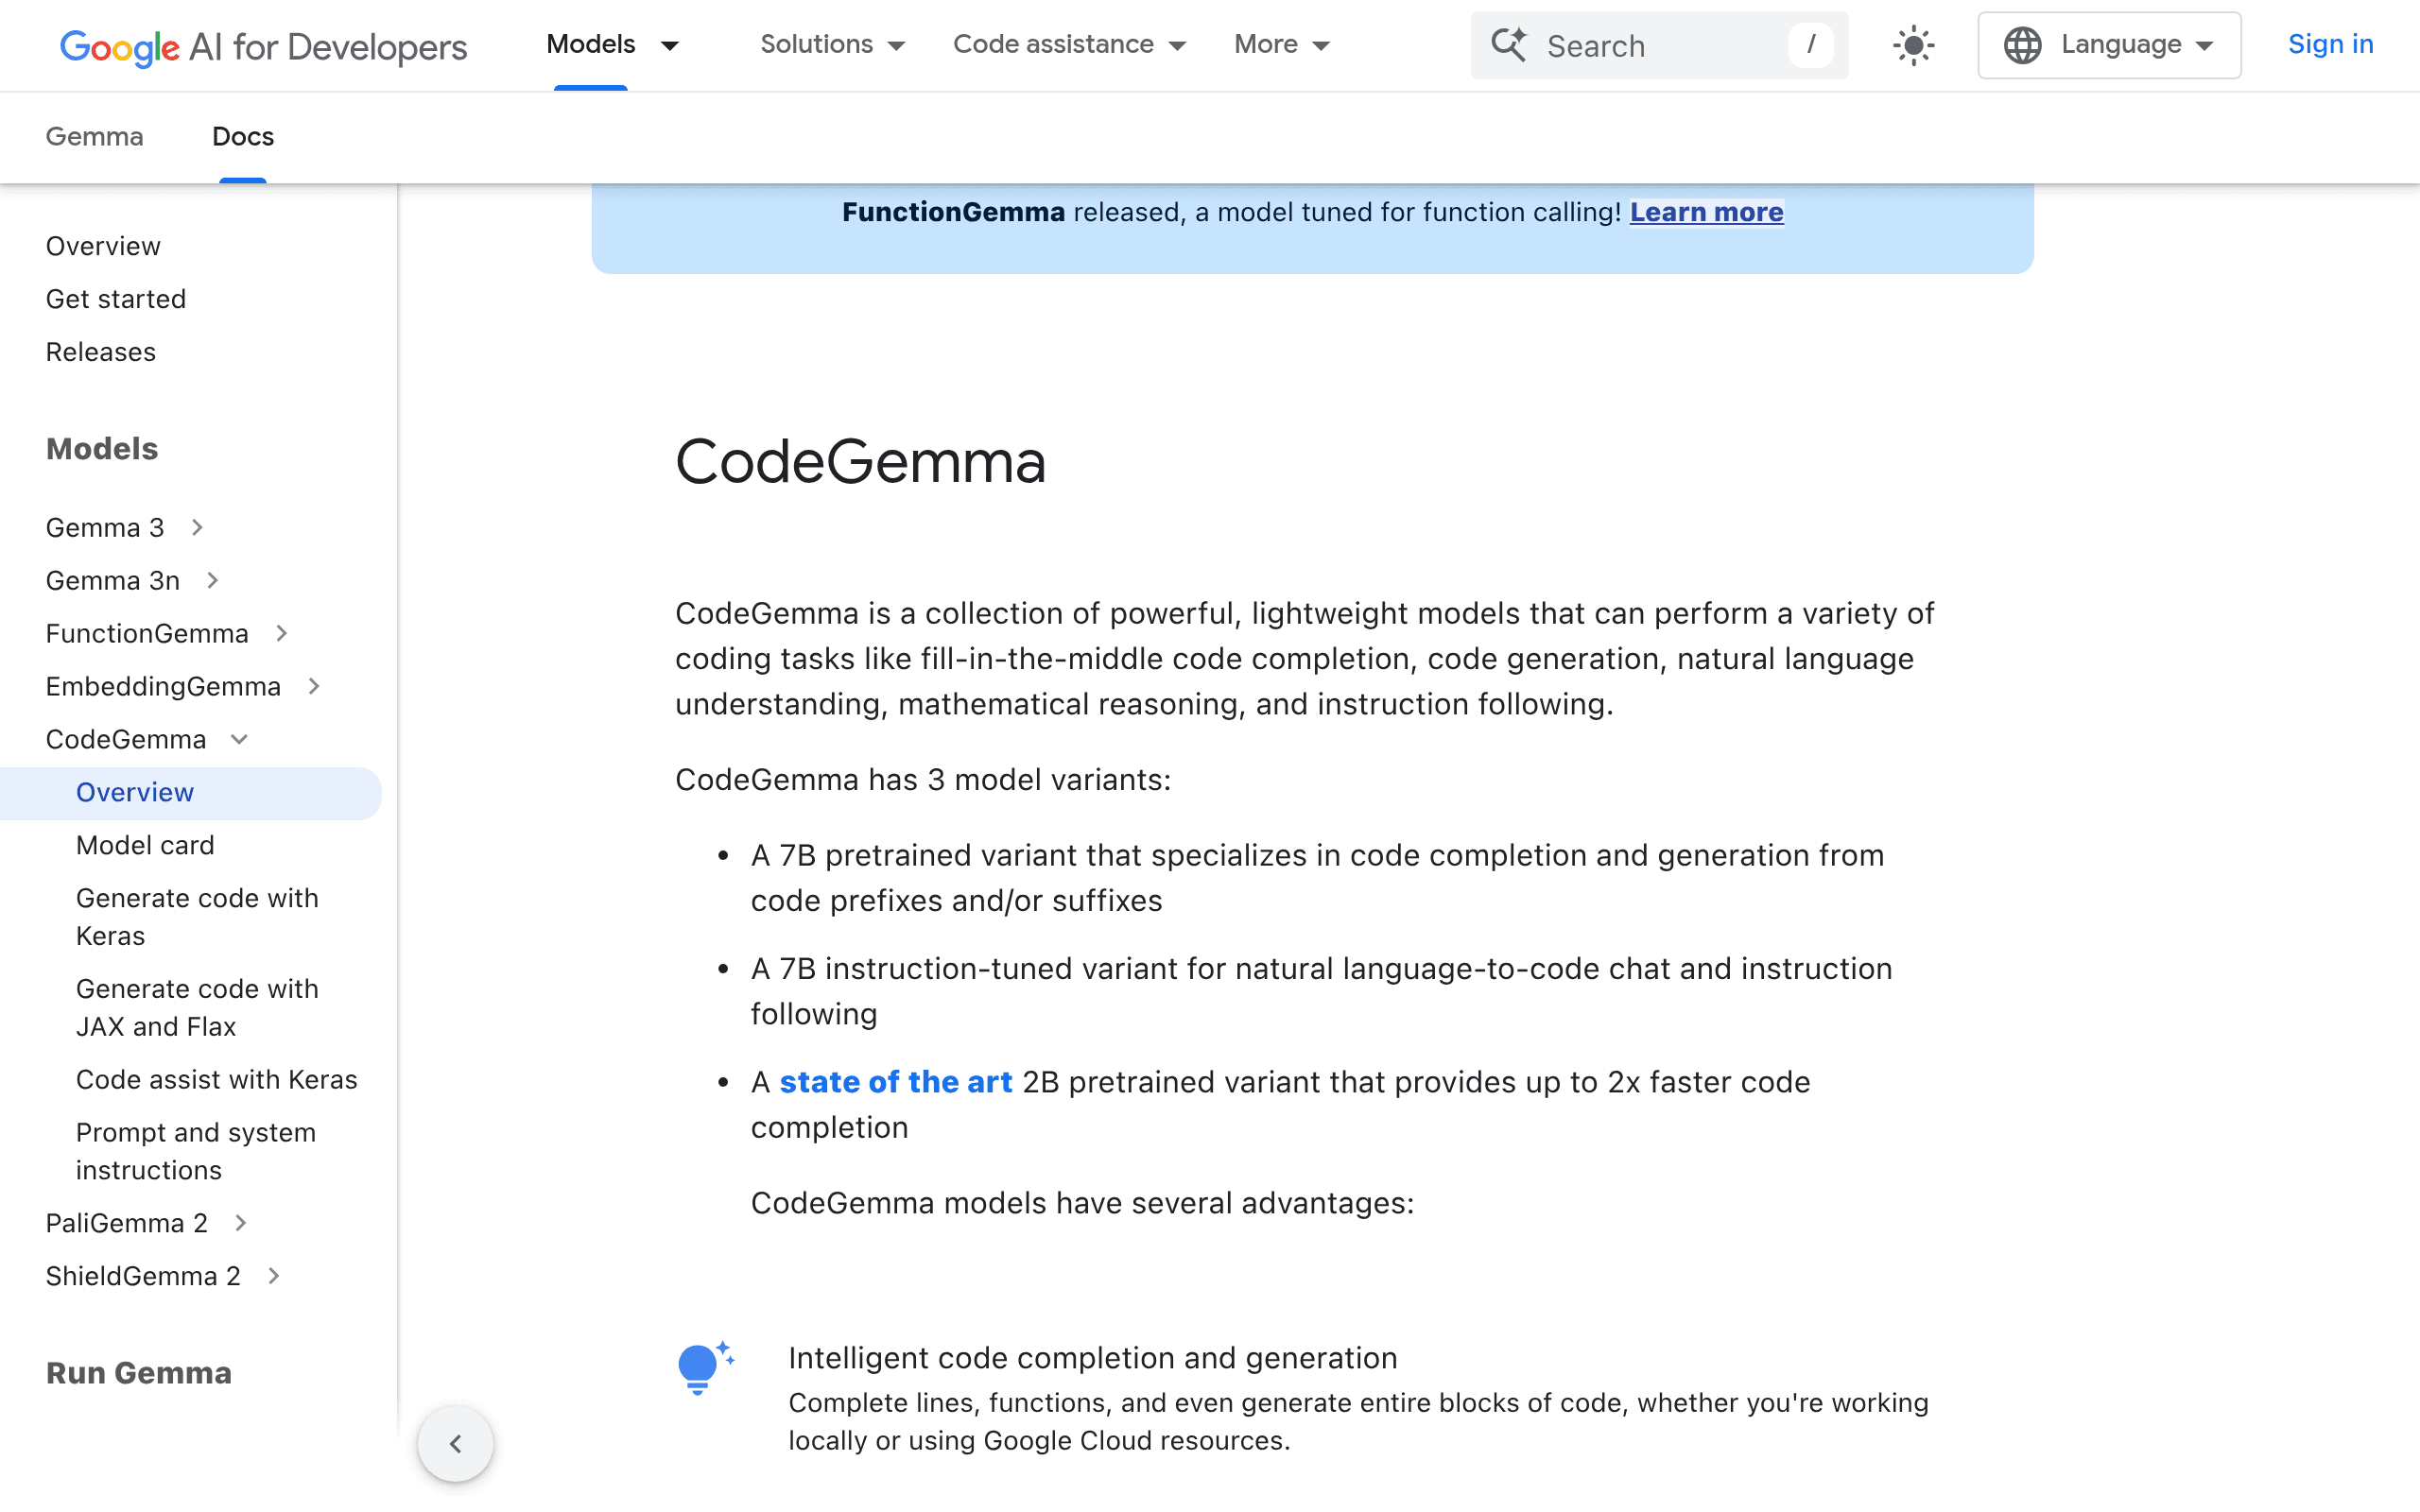Switch to the Docs tab
Viewport: 2420px width, 1512px height.
(243, 137)
